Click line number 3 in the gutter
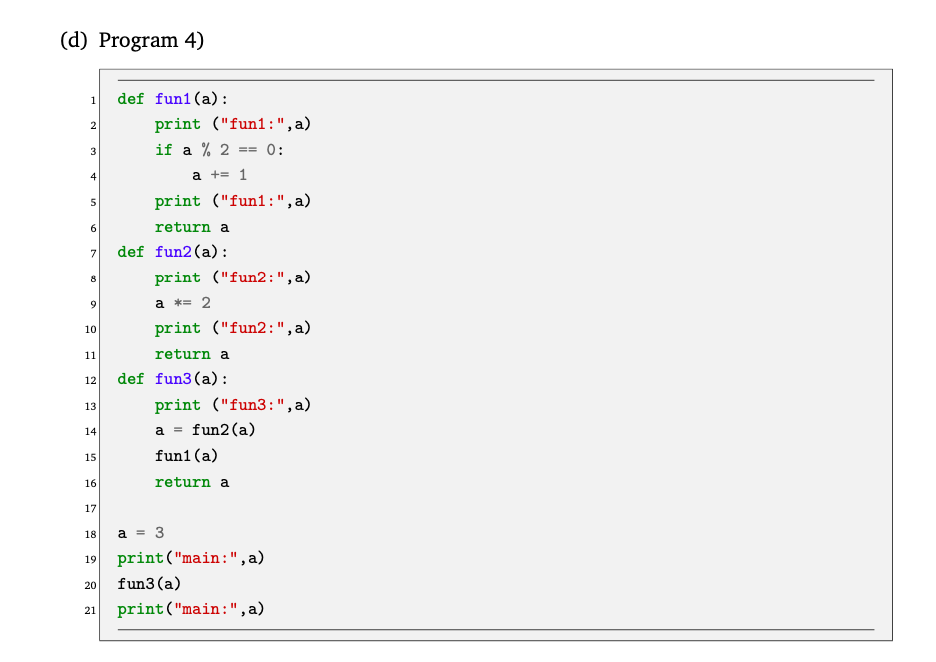 pos(93,151)
